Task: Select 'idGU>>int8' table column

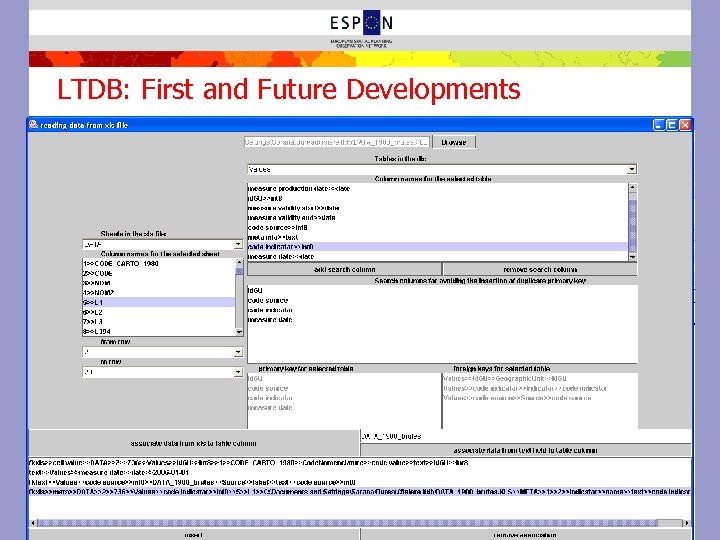Action: tap(438, 198)
